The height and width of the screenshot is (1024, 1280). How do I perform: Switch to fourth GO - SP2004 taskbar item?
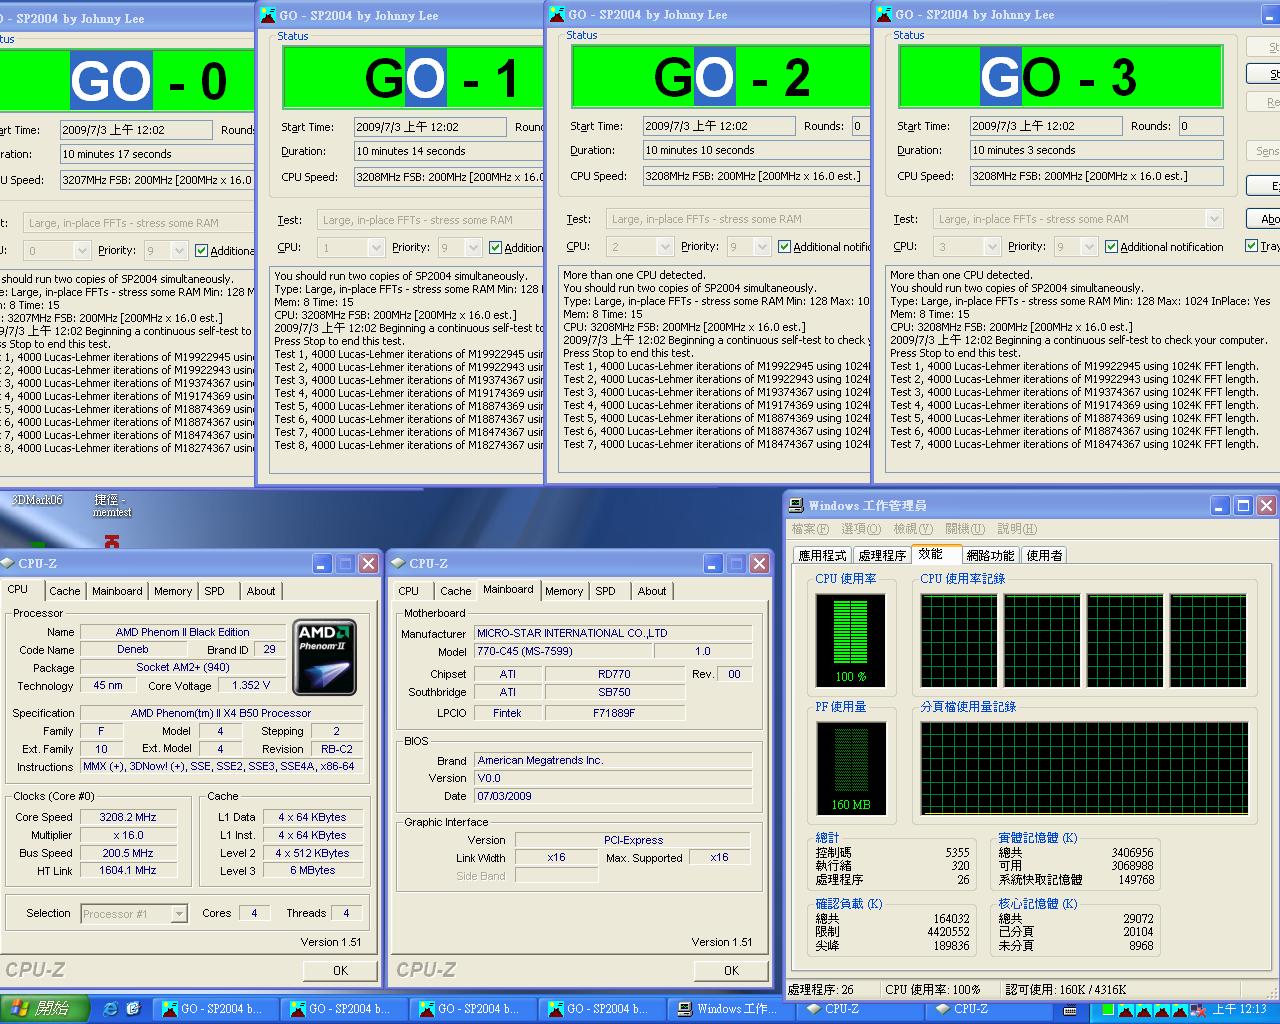pos(600,1009)
